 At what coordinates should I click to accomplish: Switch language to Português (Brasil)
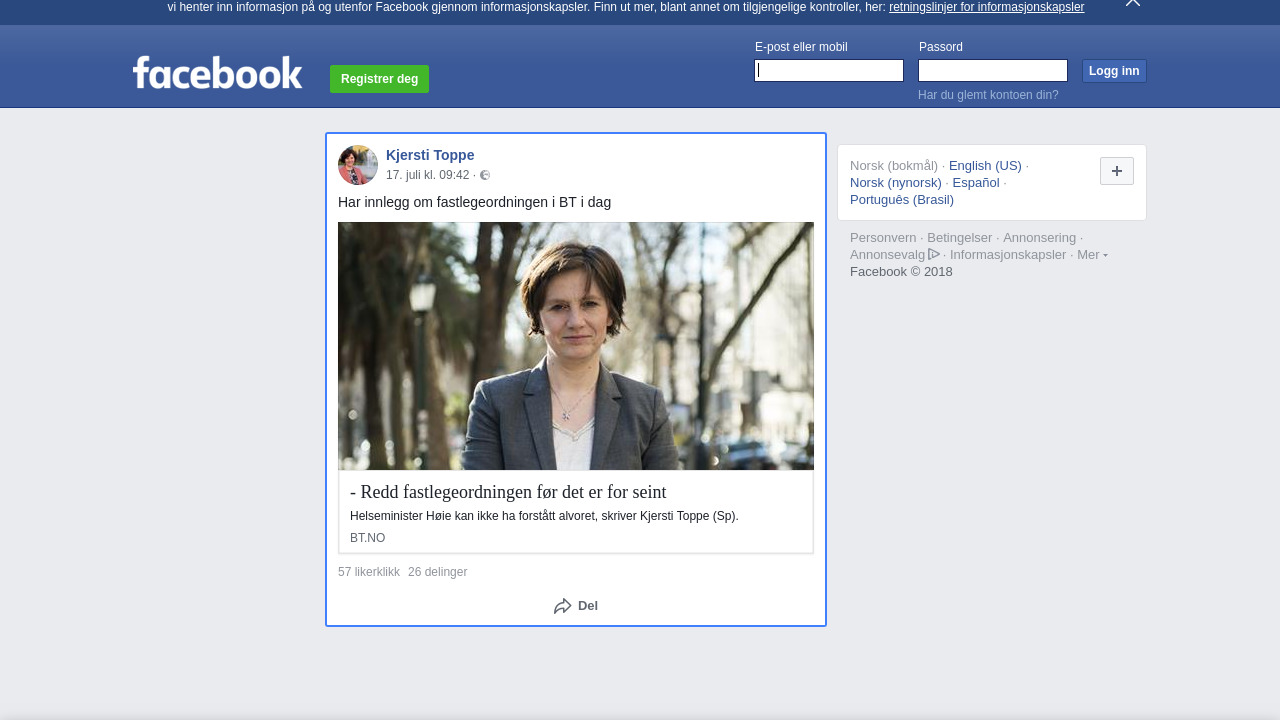click(902, 200)
